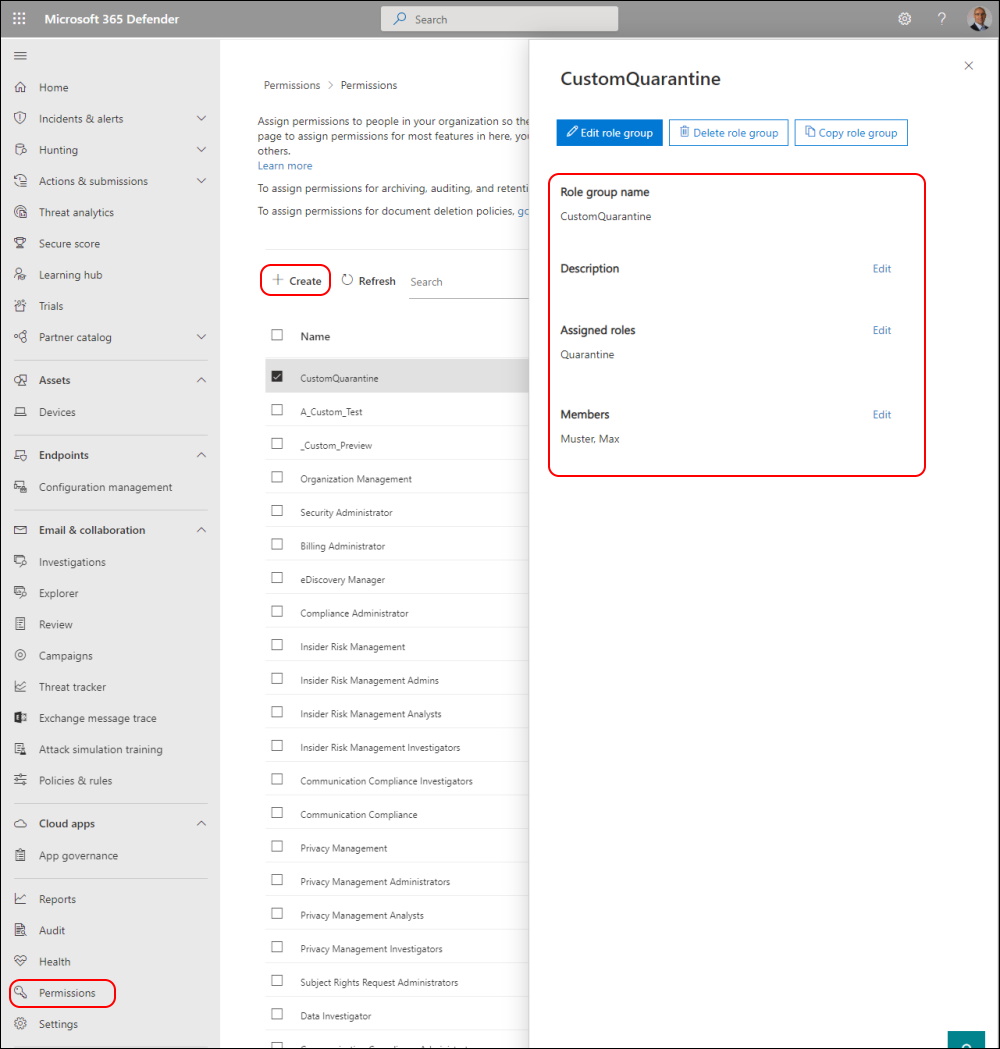Uncheck the CustomQuarantine checkbox

pos(277,377)
